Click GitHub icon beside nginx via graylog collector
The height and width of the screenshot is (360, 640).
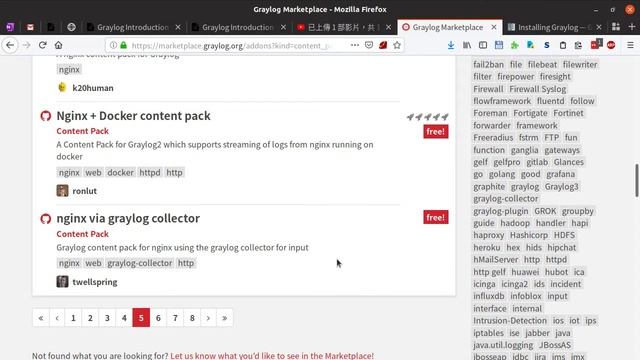46,219
